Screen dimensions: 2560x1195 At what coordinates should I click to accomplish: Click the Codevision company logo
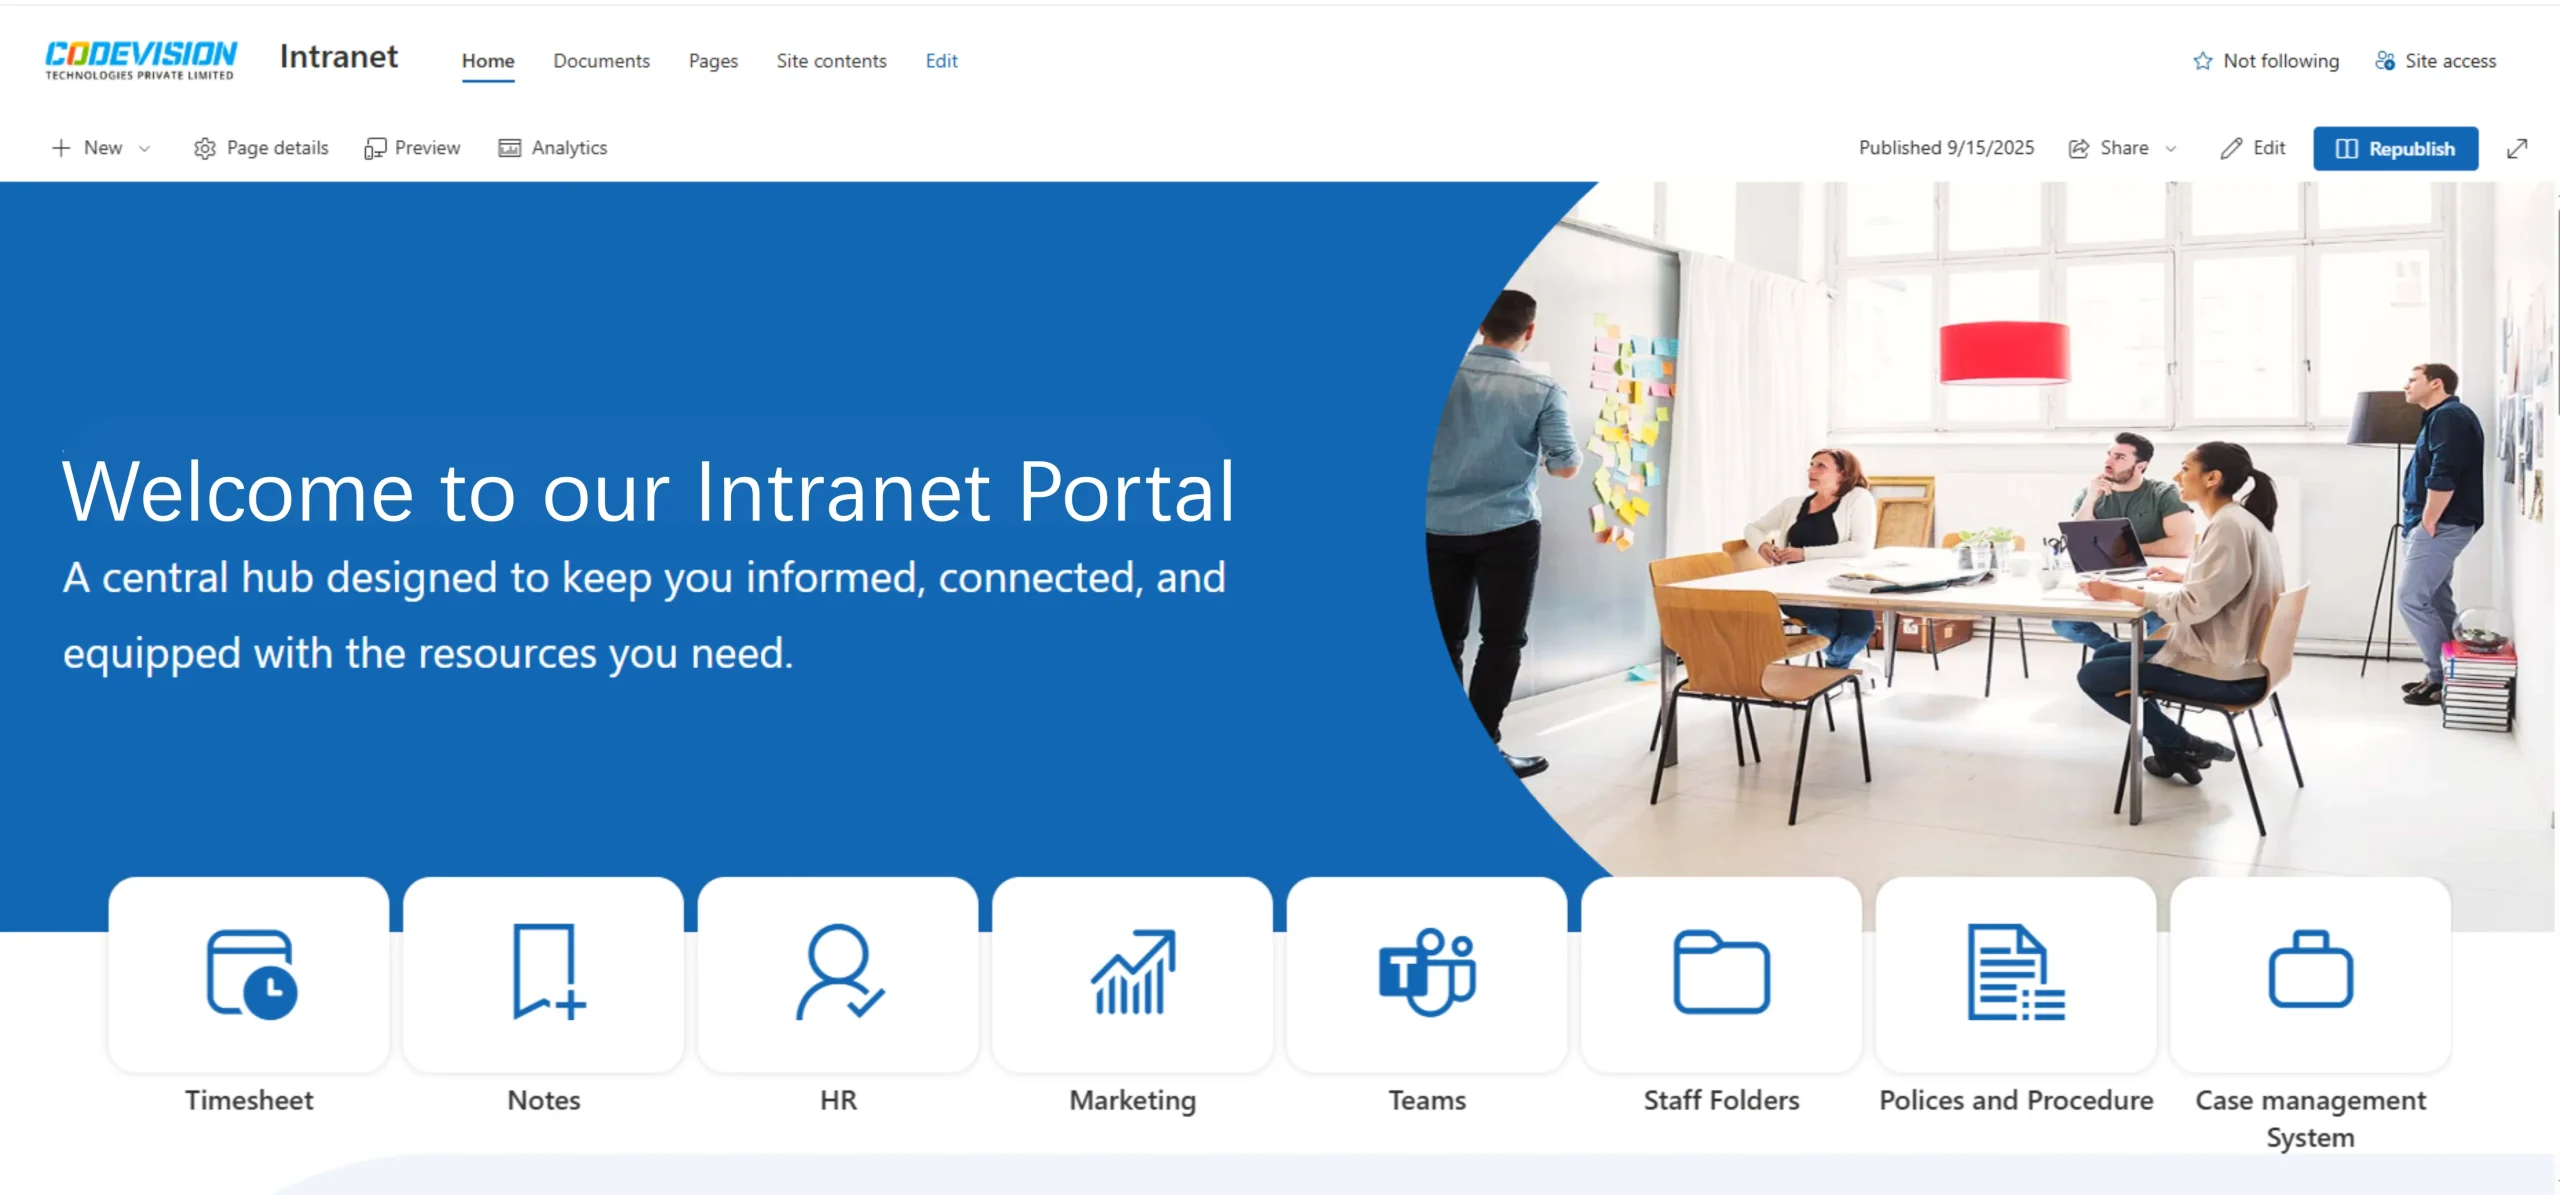click(141, 60)
